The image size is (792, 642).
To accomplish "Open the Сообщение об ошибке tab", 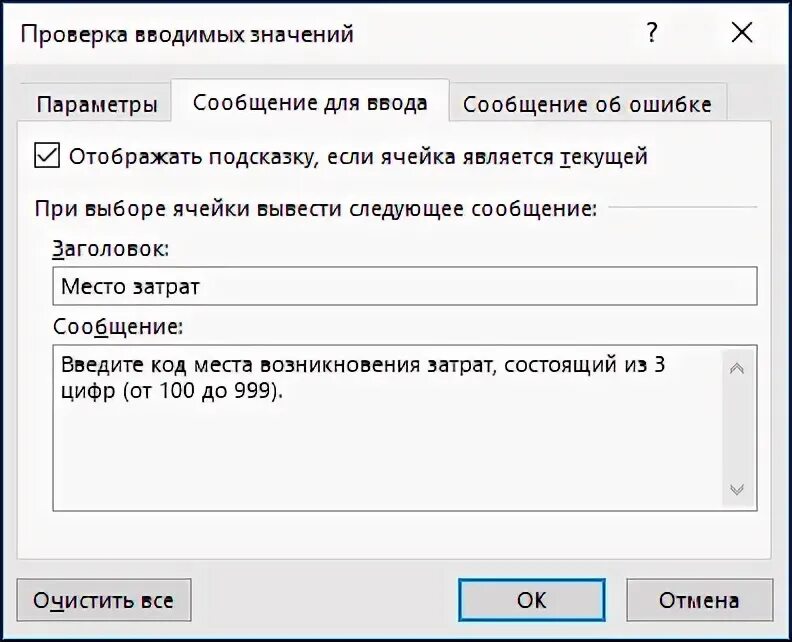I will click(587, 104).
